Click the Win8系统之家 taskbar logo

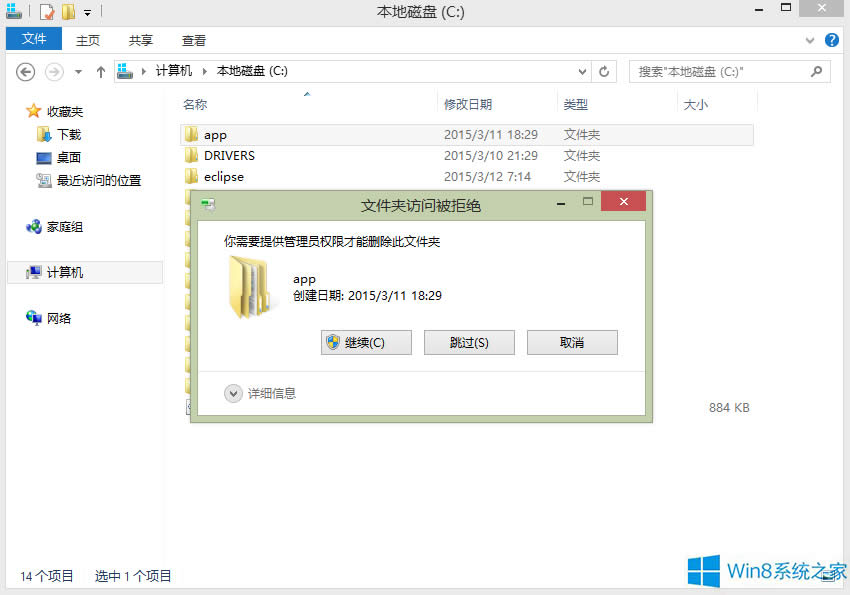coord(762,570)
